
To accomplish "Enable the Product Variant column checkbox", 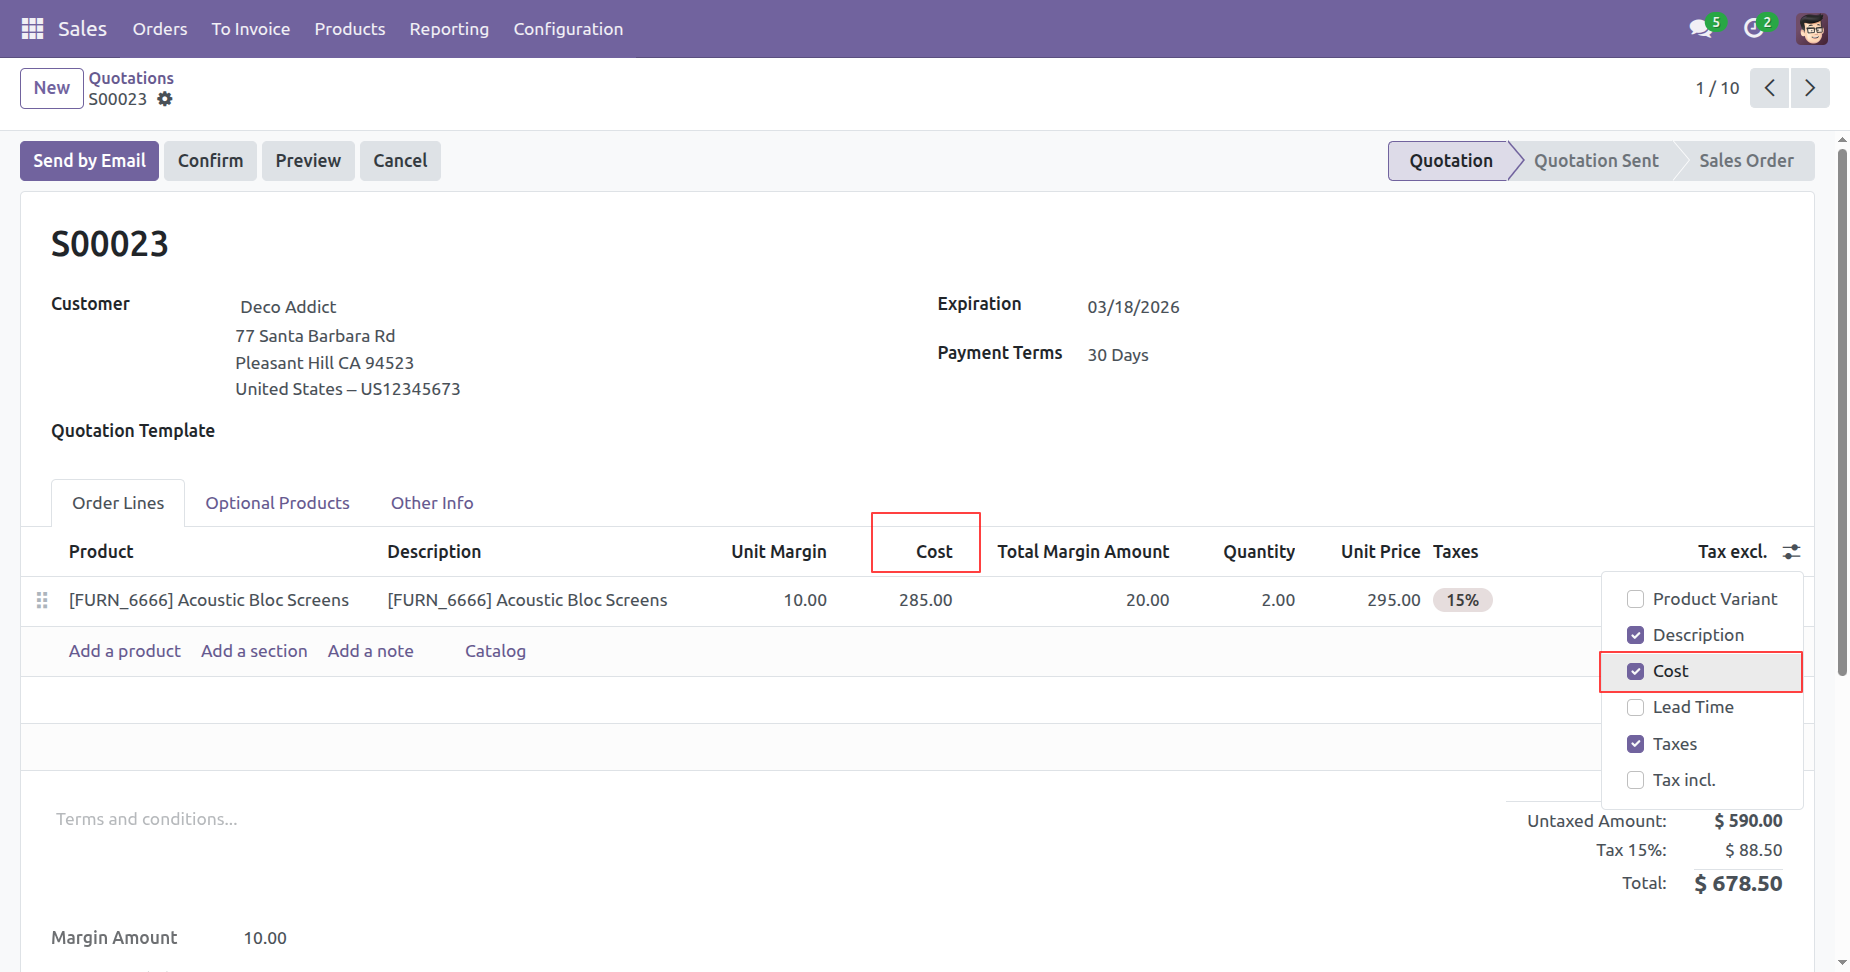I will pos(1636,599).
